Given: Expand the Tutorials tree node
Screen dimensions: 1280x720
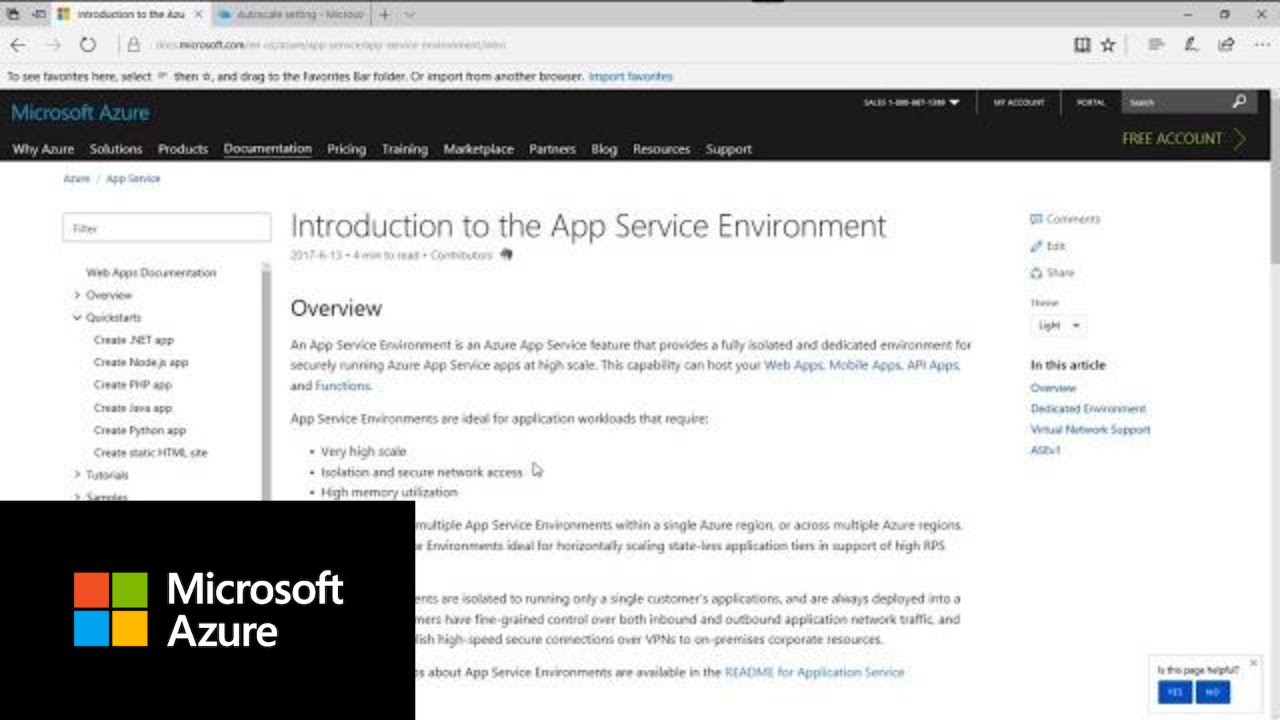Looking at the screenshot, I should 77,475.
